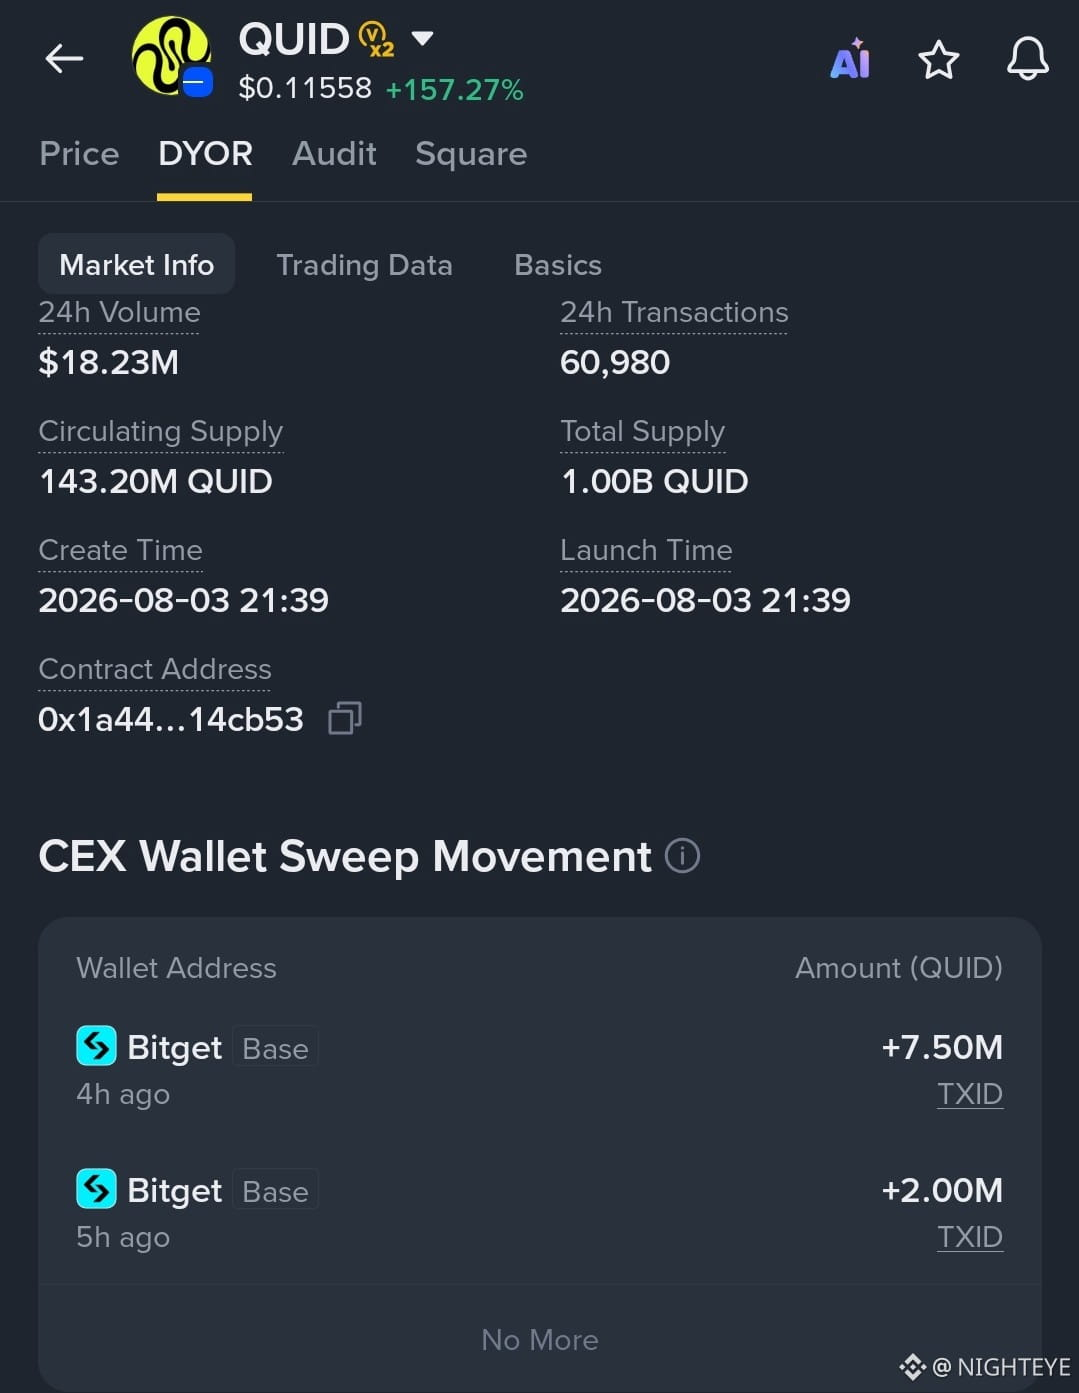This screenshot has width=1079, height=1393.
Task: Open TXID link for +7.50M transfer
Action: 969,1094
